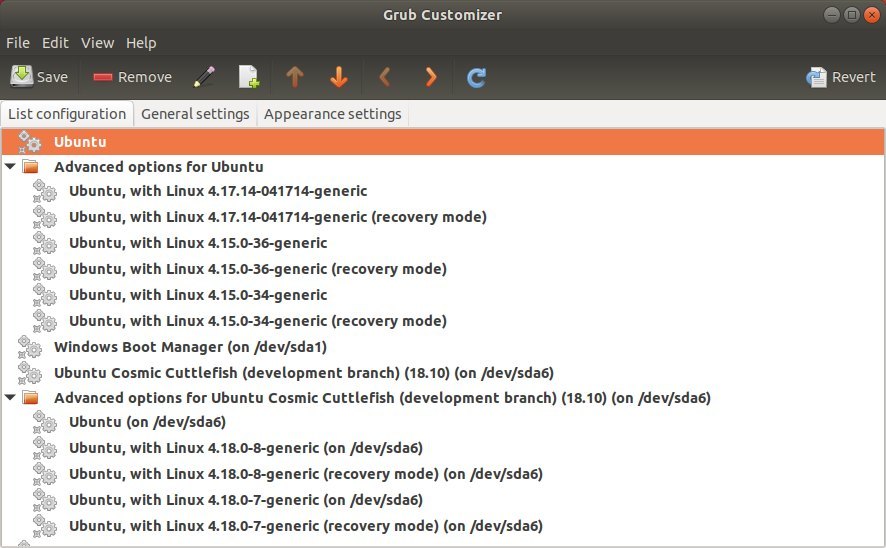The height and width of the screenshot is (548, 886).
Task: Click the new entry document icon
Action: 249,77
